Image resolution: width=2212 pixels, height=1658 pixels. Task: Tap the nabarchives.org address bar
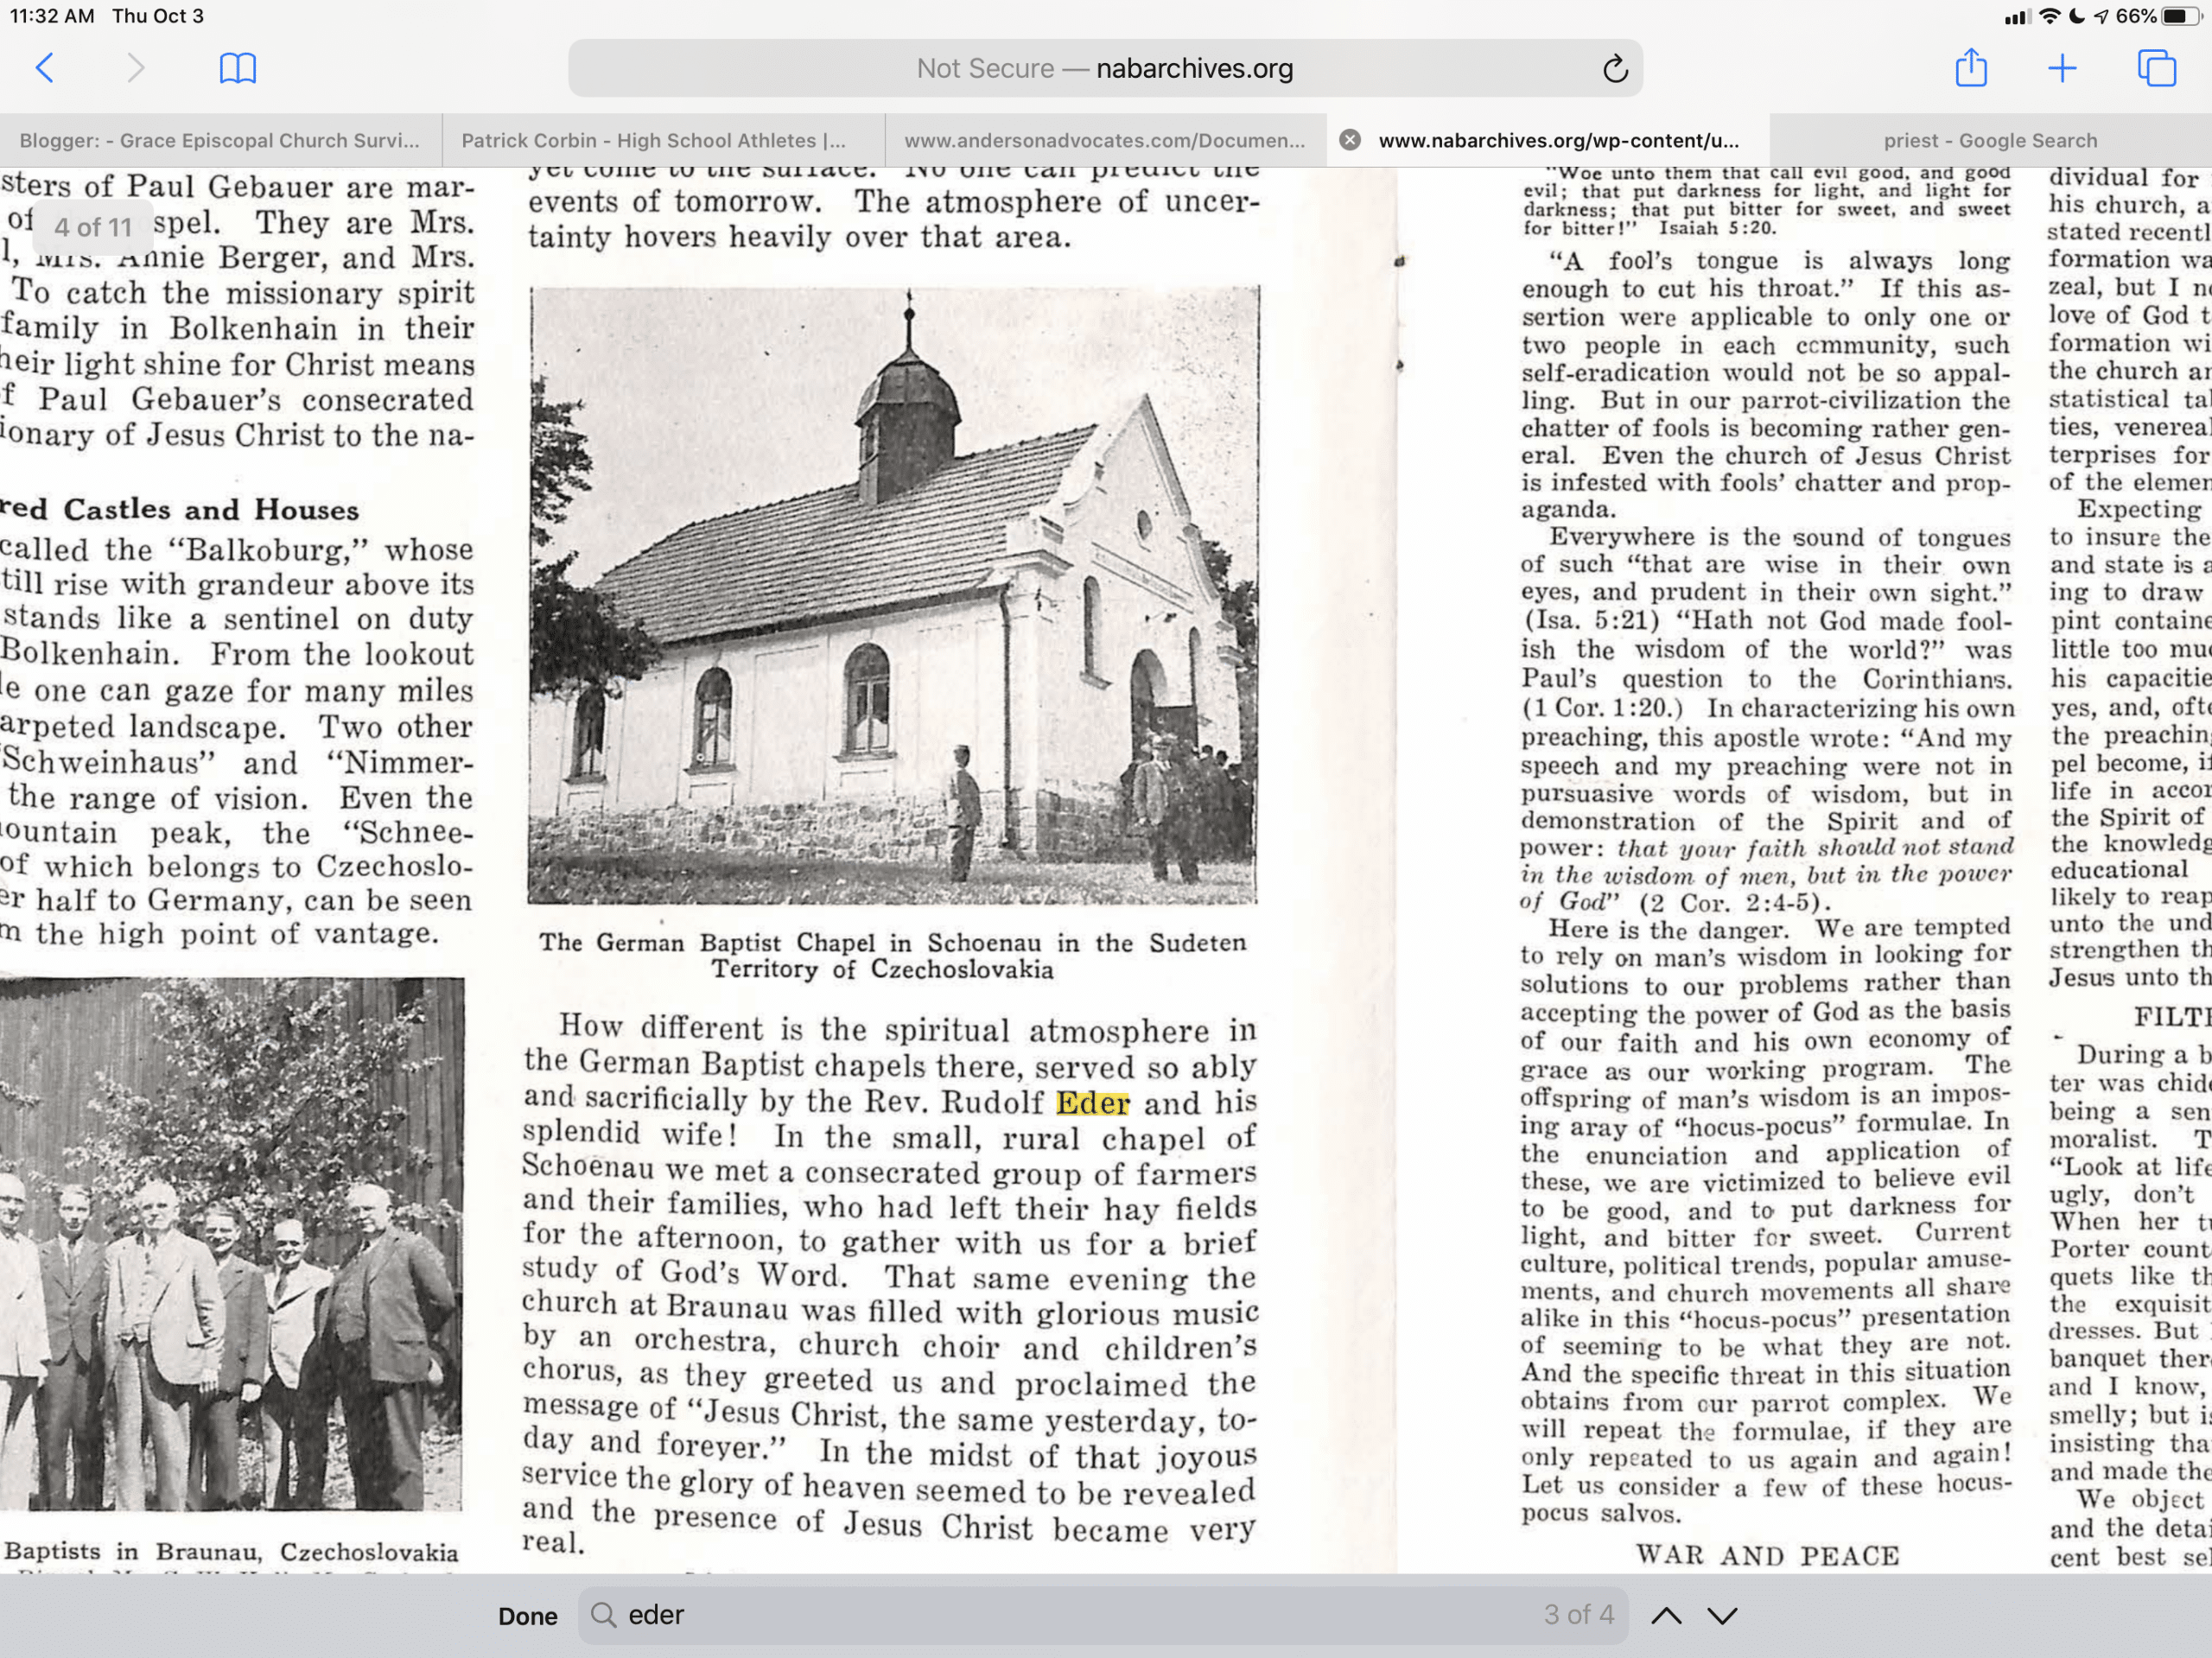[1104, 68]
